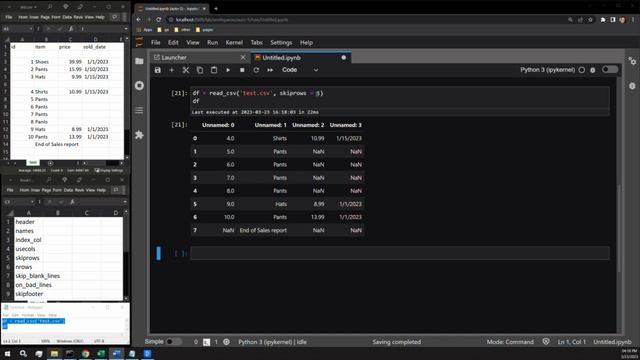Open the property inspector gears icon on the right
The height and width of the screenshot is (360, 640).
(x=632, y=61)
